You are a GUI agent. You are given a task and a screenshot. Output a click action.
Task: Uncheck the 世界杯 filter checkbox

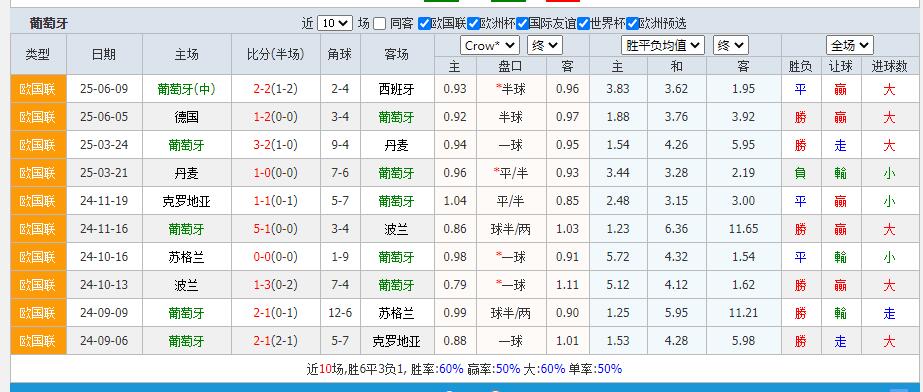pos(583,24)
